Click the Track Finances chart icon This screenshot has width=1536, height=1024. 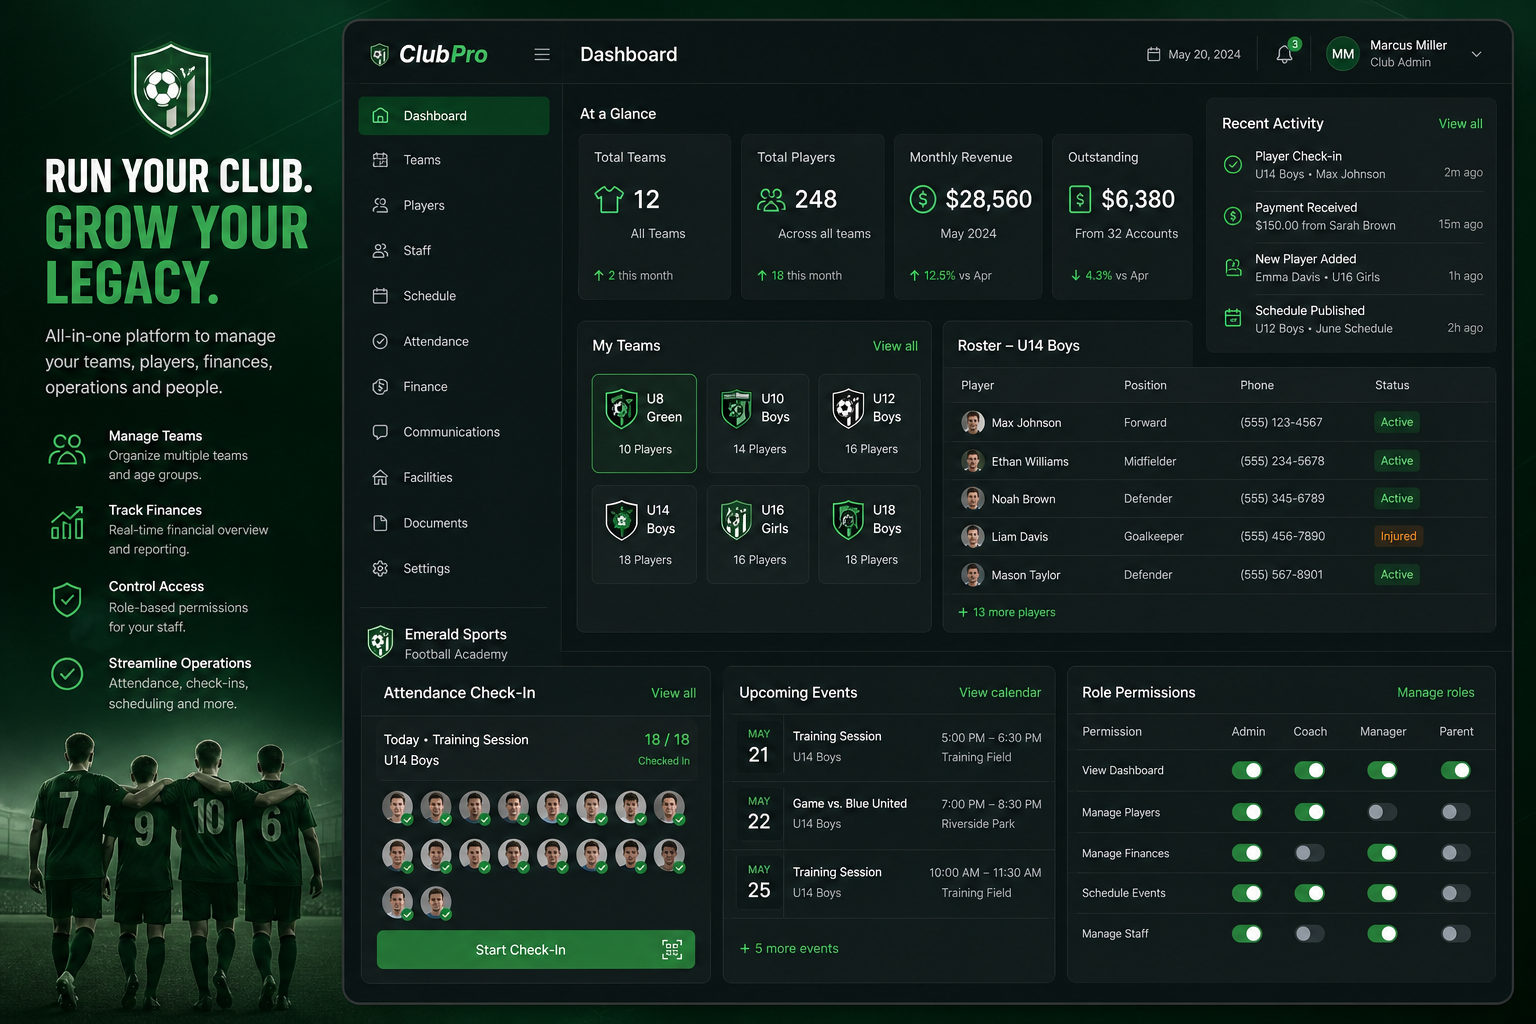67,523
